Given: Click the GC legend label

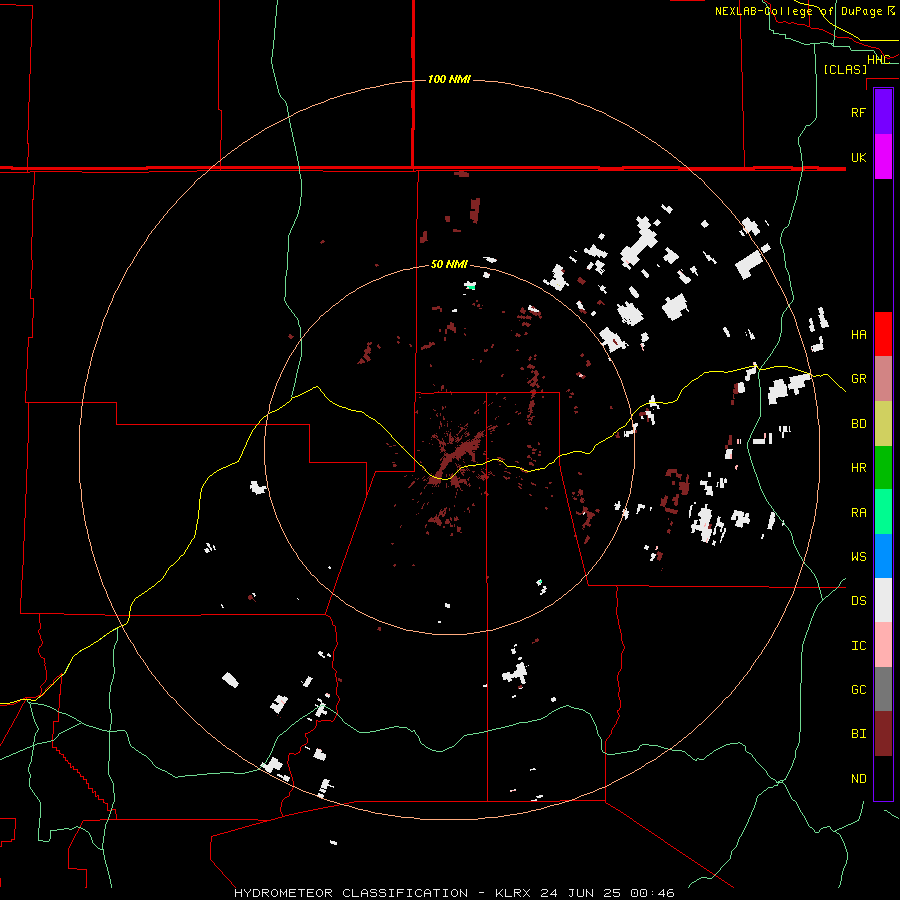Looking at the screenshot, I should click(x=858, y=690).
